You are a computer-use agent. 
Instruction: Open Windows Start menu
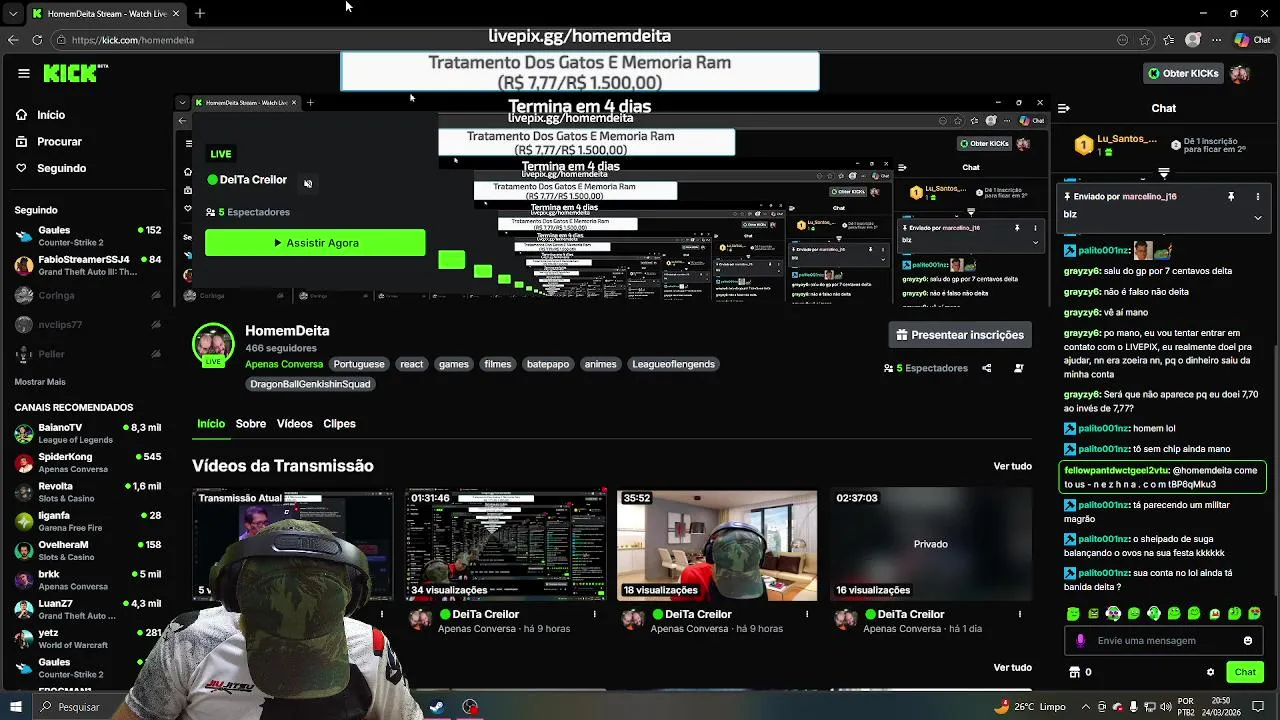15,707
